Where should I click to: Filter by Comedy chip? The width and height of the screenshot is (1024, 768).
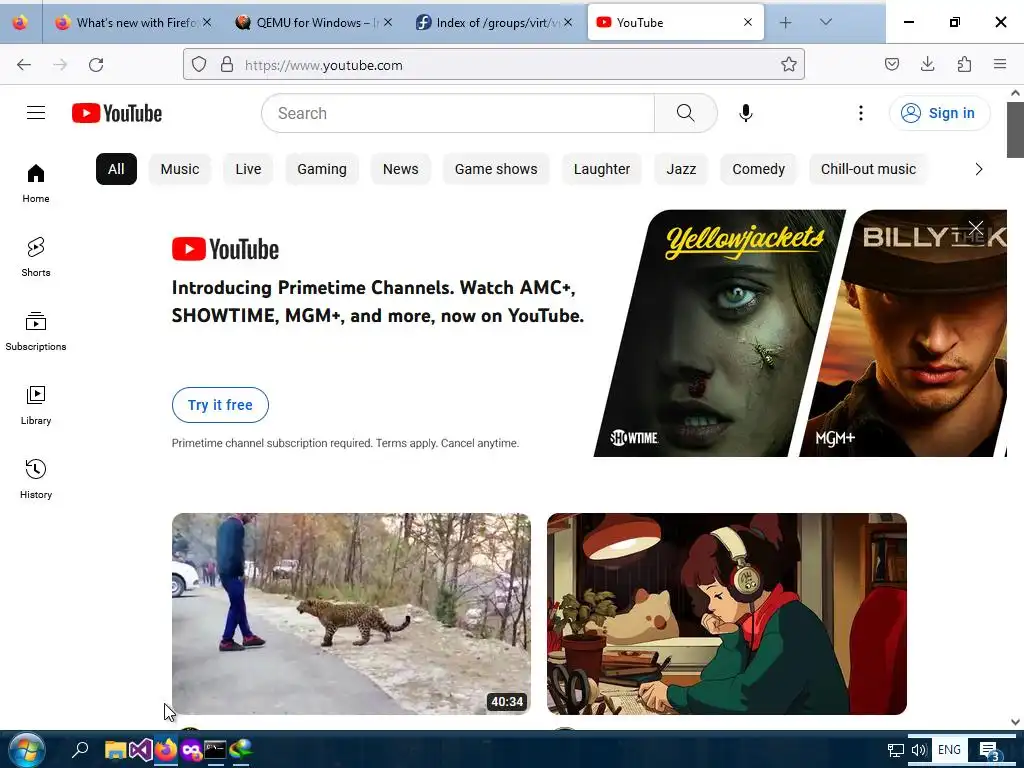[758, 169]
